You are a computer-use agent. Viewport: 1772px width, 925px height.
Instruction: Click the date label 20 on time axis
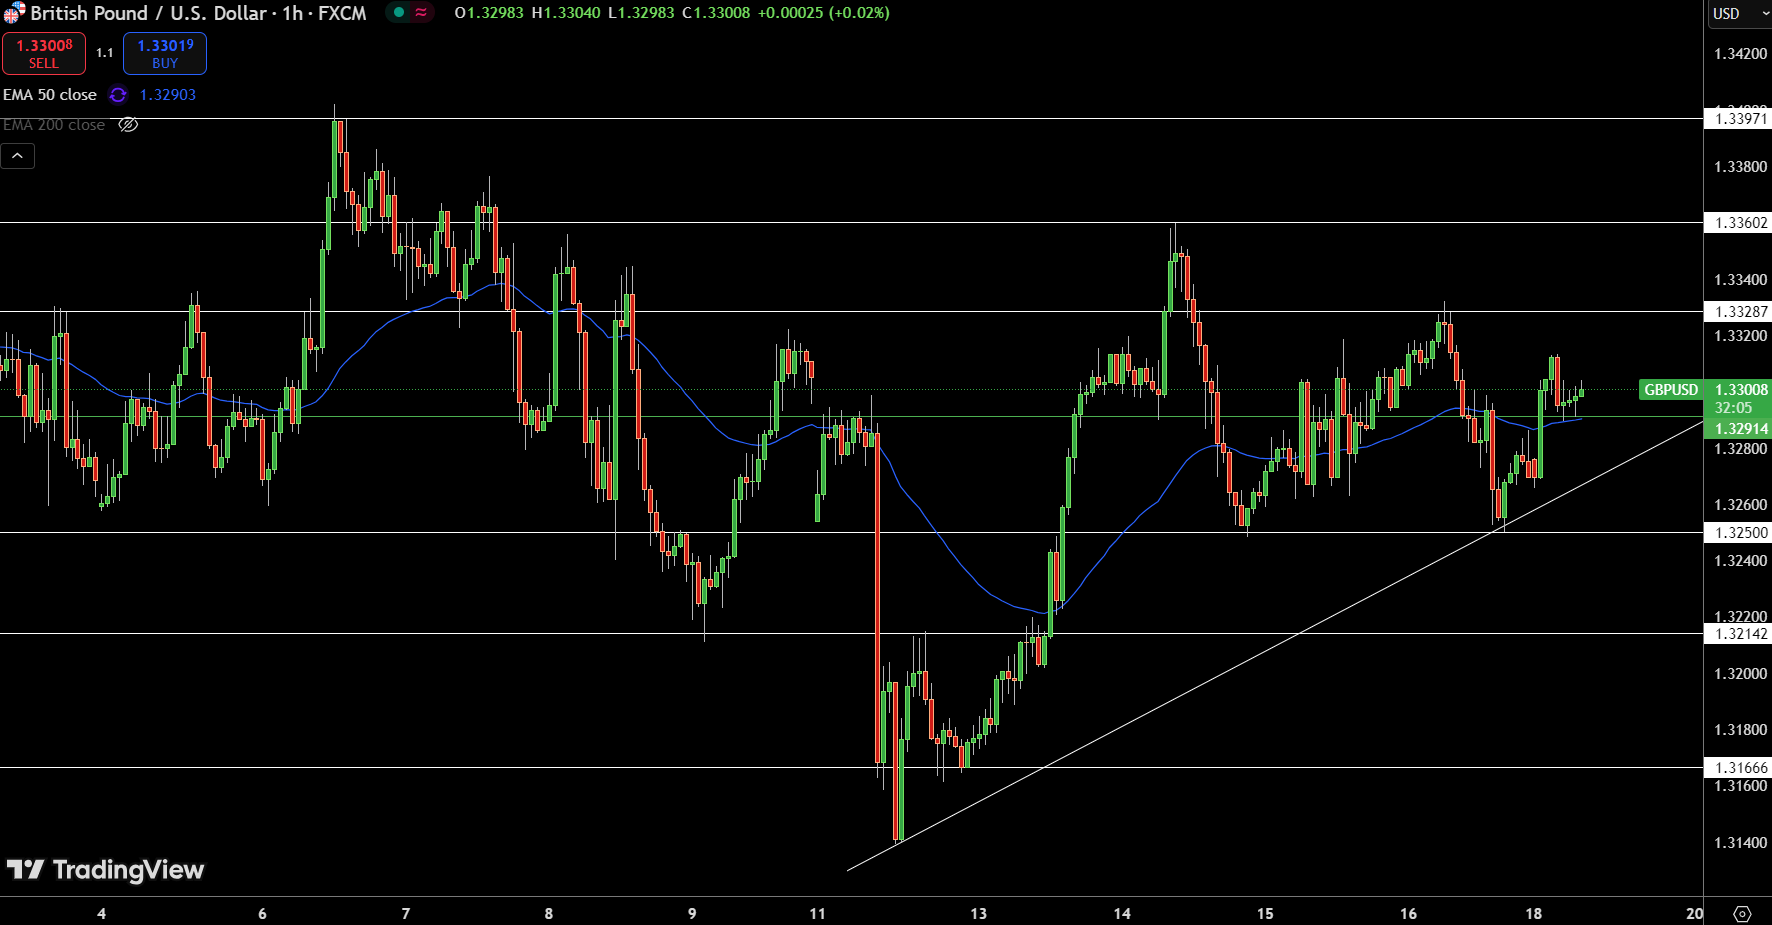(1694, 914)
